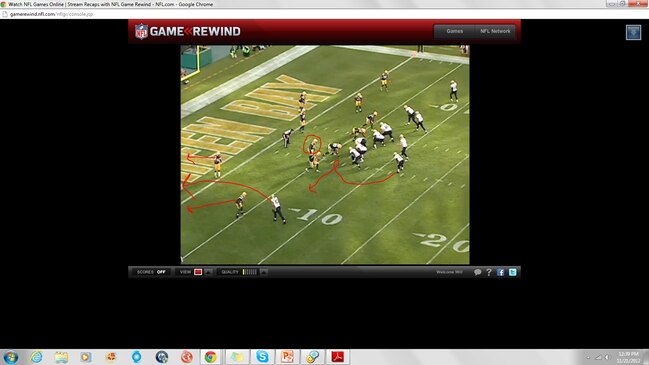Image resolution: width=649 pixels, height=365 pixels.
Task: Share on Twitter icon
Action: pyautogui.click(x=512, y=272)
